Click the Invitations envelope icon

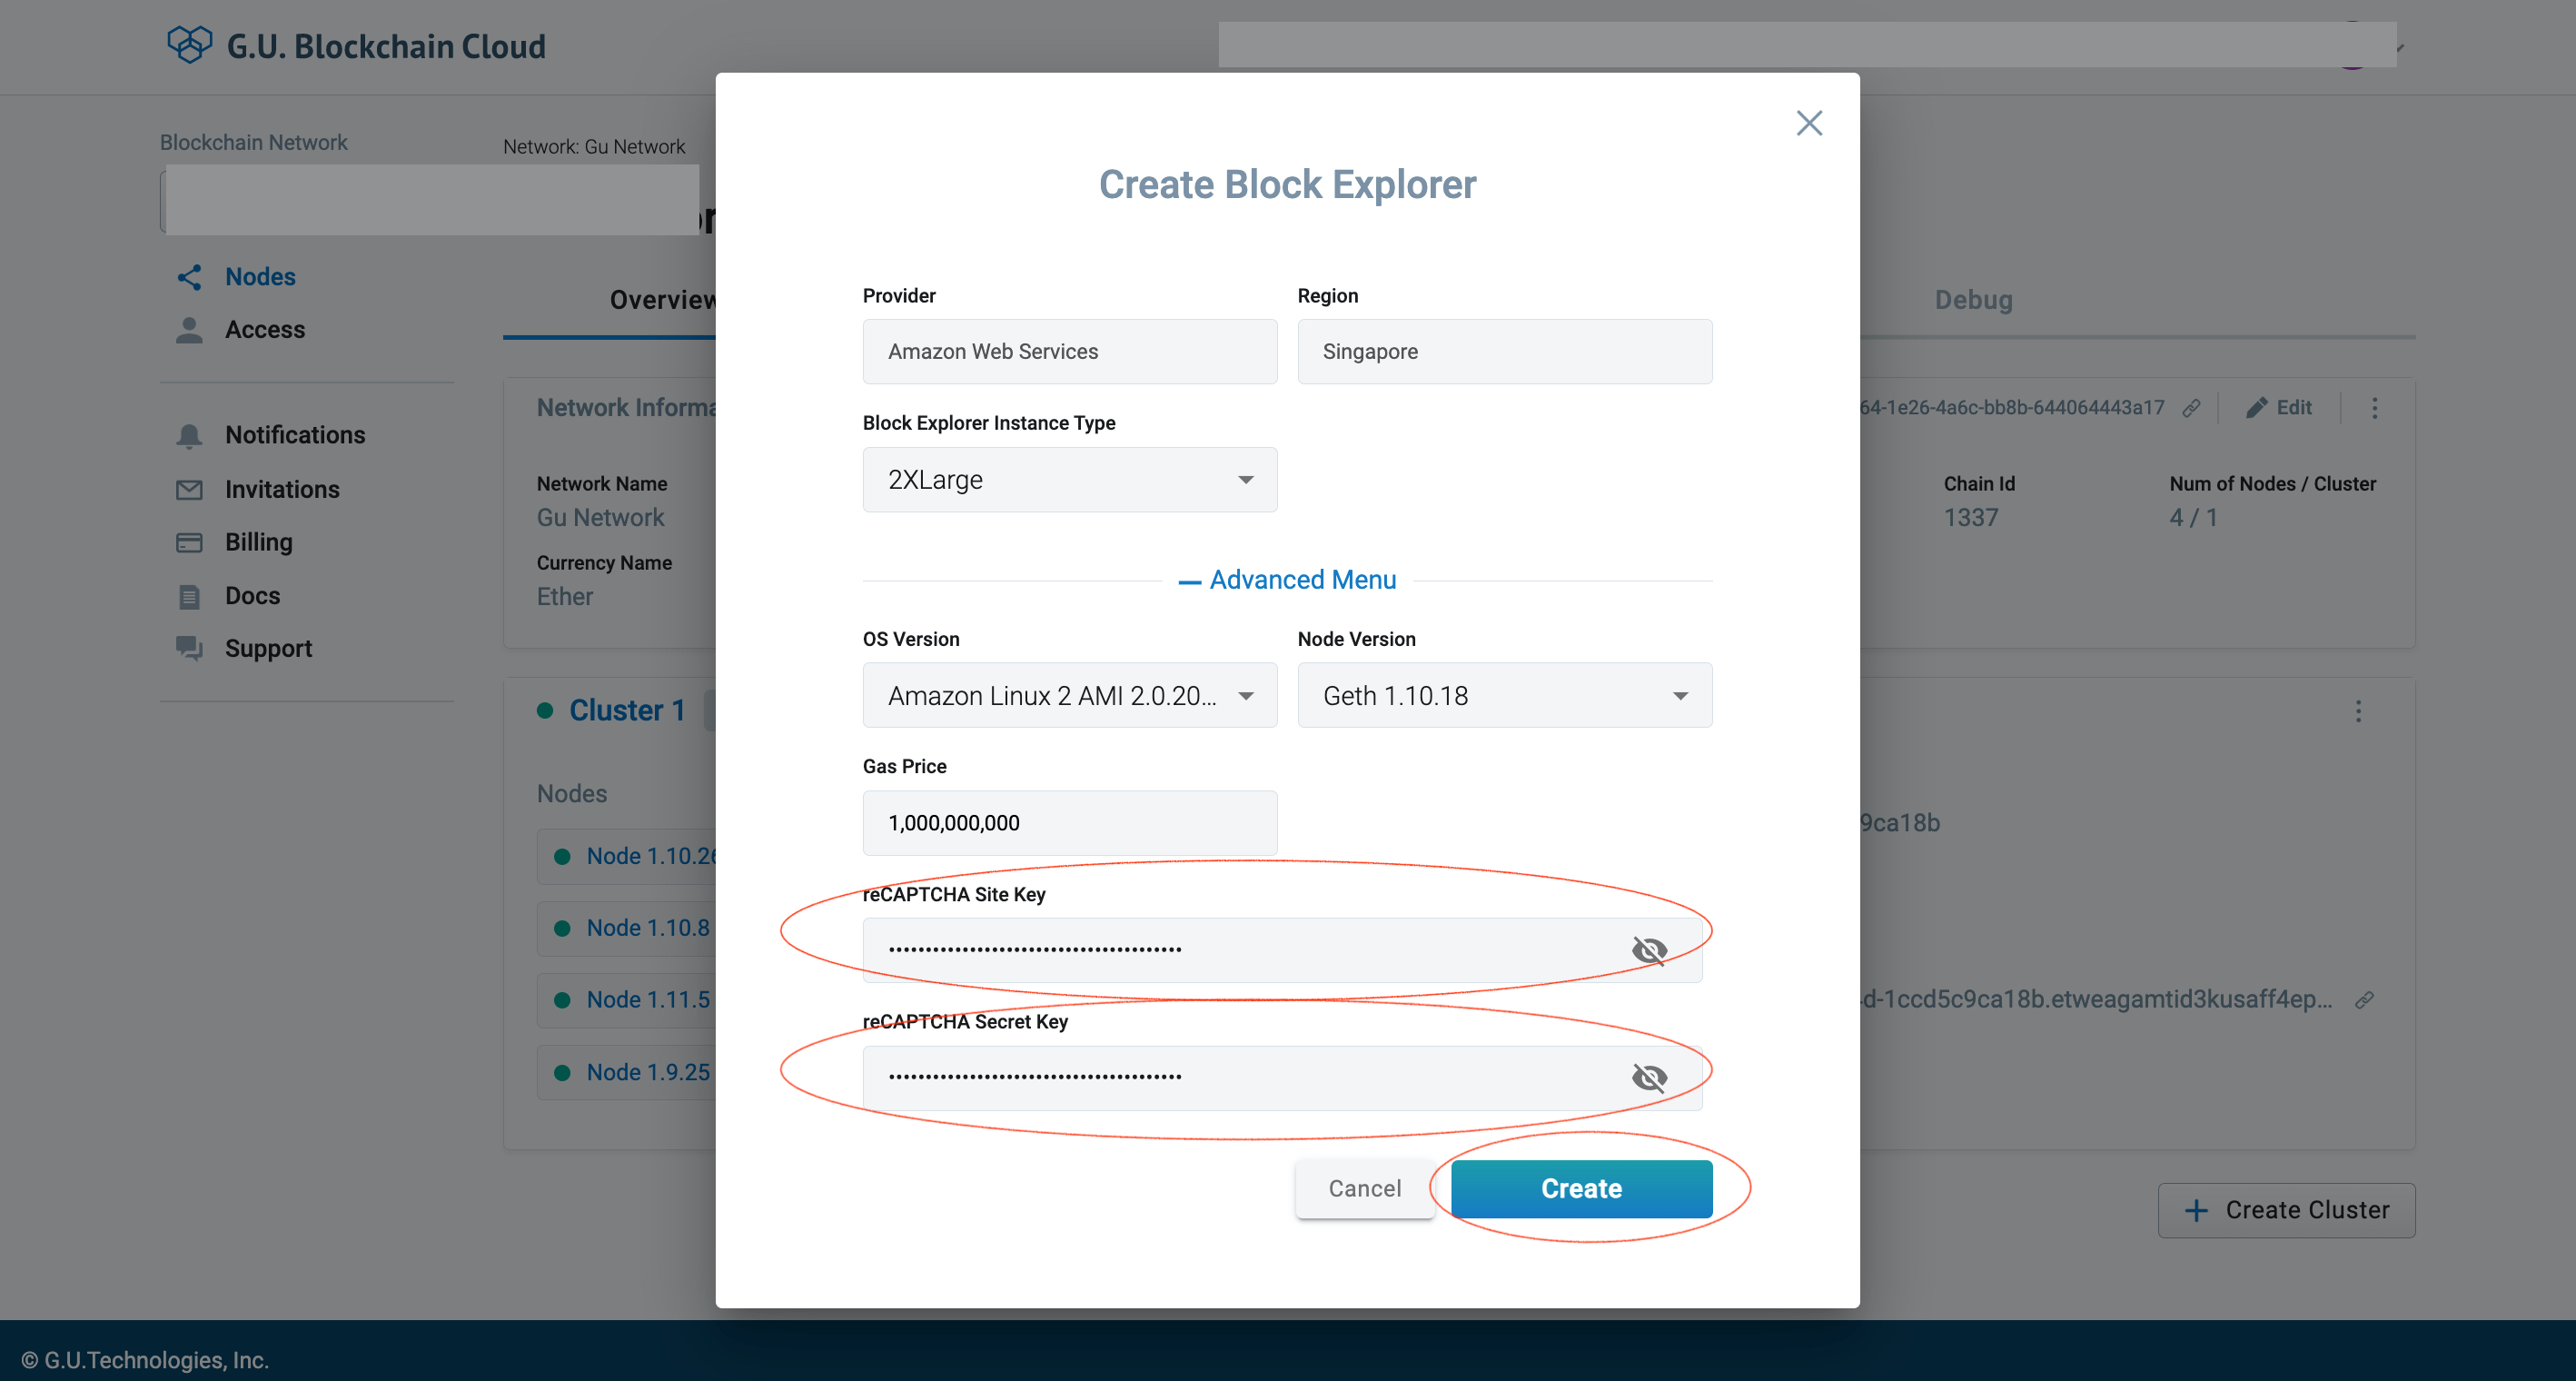click(189, 489)
